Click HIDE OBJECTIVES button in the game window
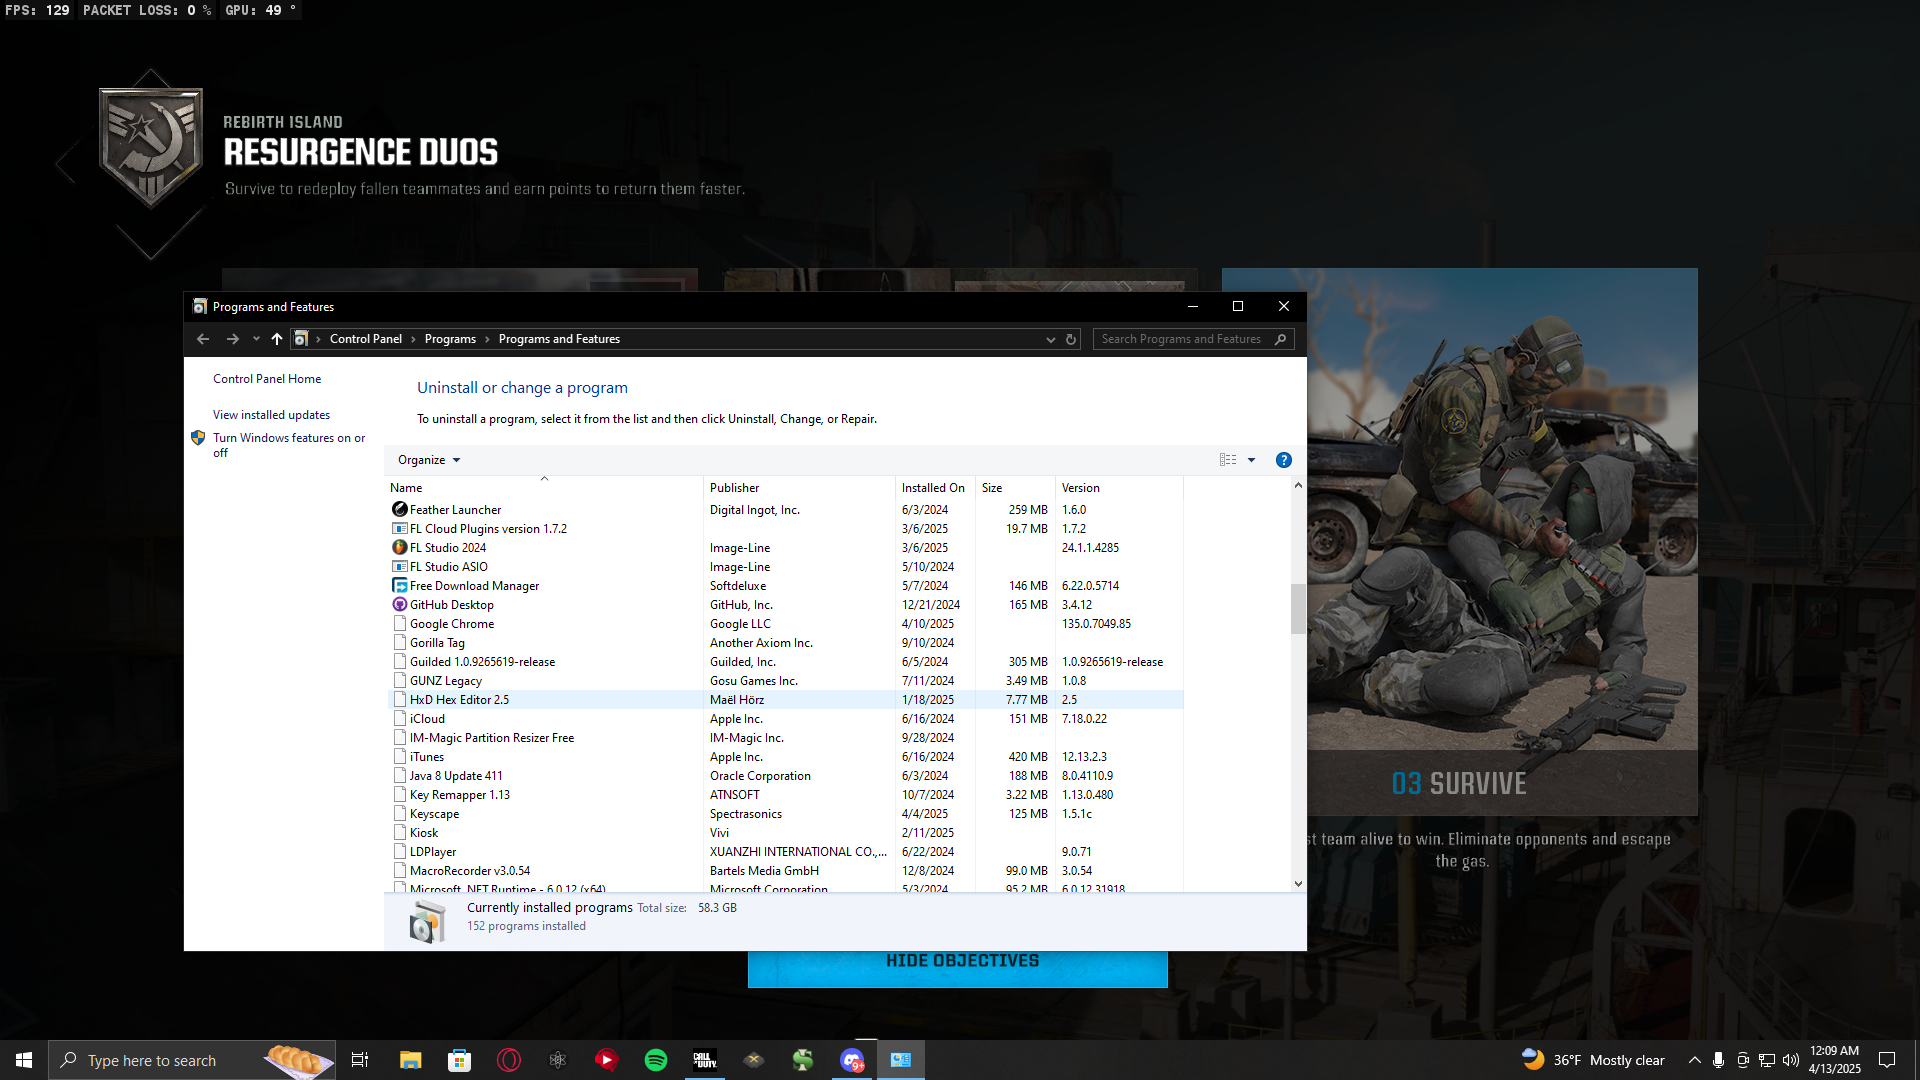 [958, 968]
